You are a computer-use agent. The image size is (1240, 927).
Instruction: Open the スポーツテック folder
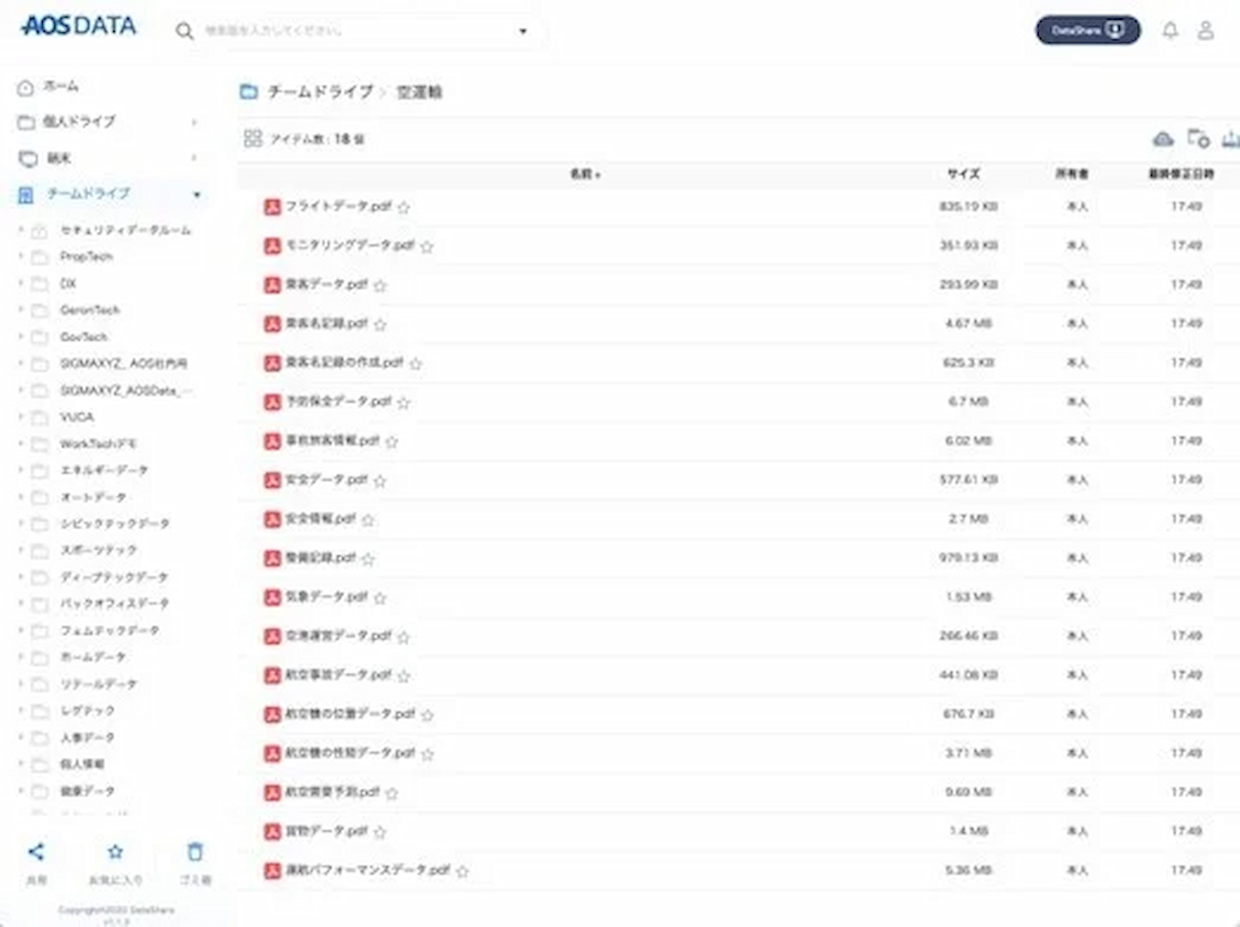[98, 550]
